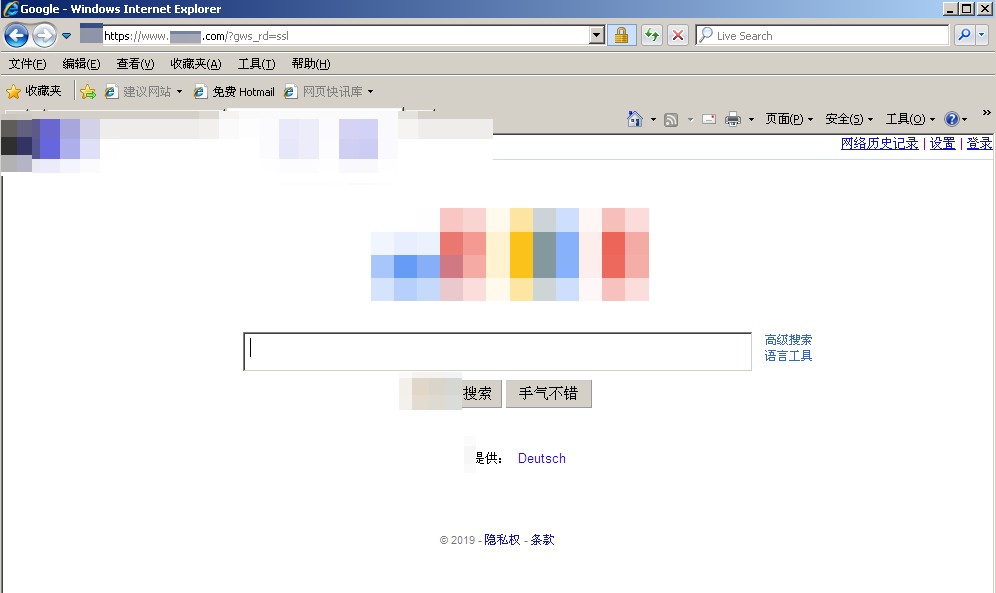
Task: Open the 查看(V) menu
Action: pyautogui.click(x=135, y=63)
